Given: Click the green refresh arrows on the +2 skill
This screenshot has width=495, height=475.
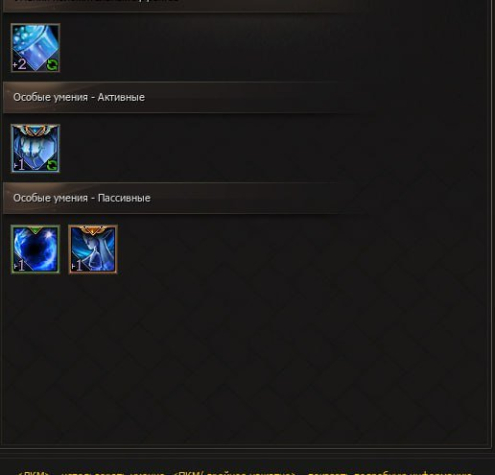Looking at the screenshot, I should pyautogui.click(x=52, y=65).
